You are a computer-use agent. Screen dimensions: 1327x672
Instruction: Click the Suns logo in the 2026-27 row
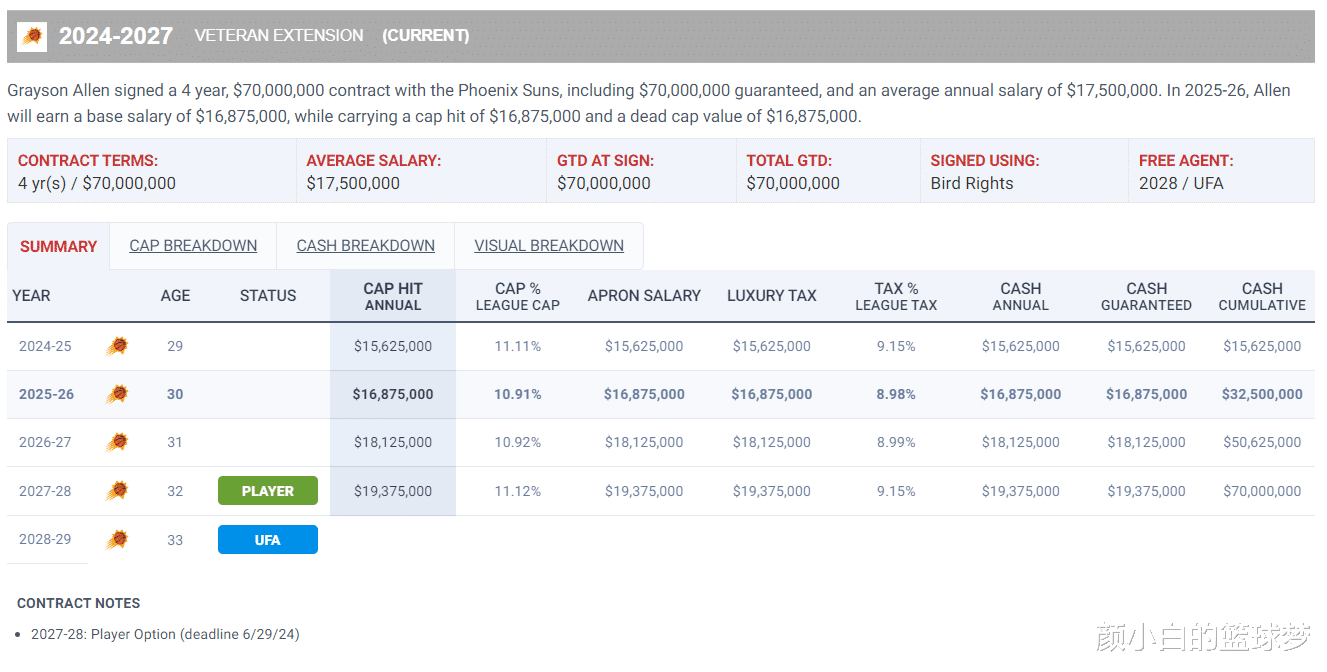117,442
